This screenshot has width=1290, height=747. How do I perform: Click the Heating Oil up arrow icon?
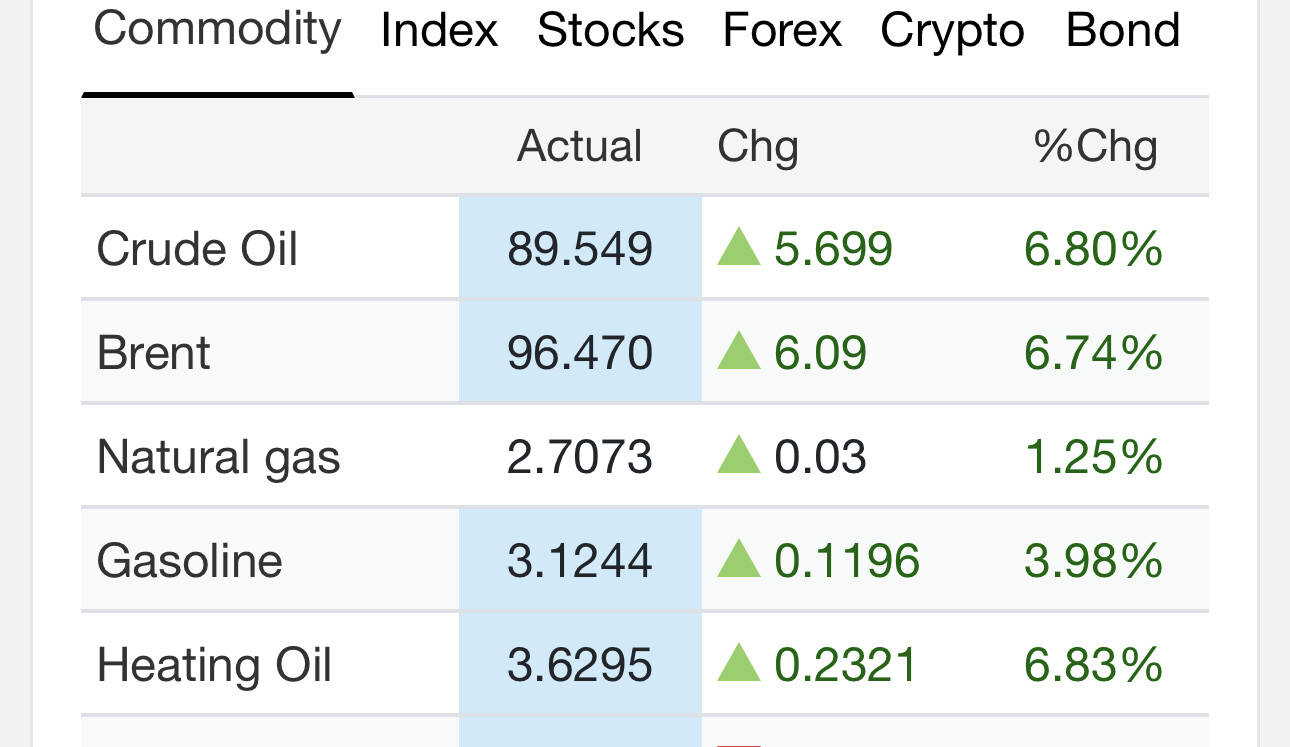click(739, 665)
